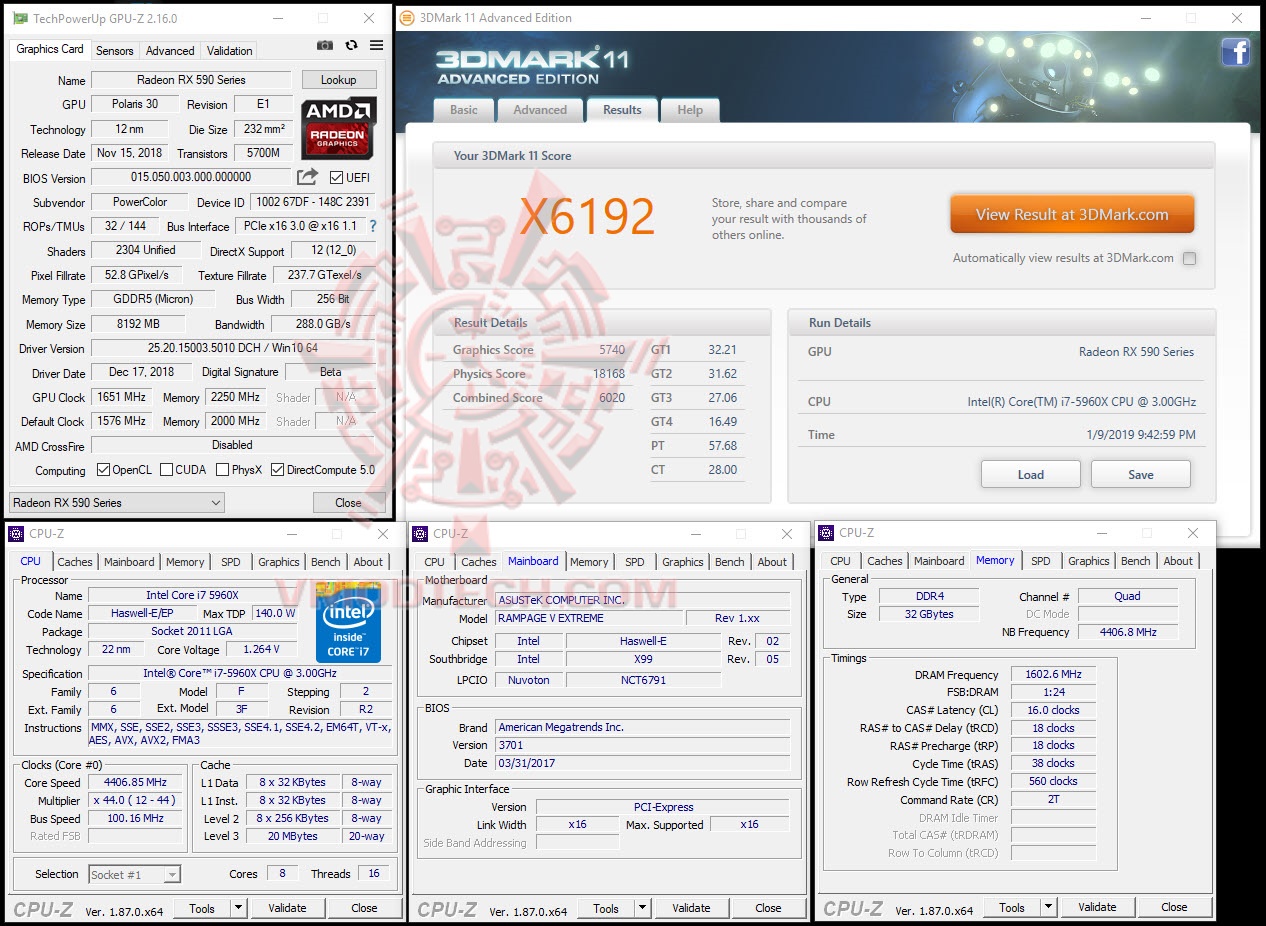Screen dimensions: 1266x926
Task: Open About tab in CPU-Z Memory window
Action: [x=1178, y=561]
